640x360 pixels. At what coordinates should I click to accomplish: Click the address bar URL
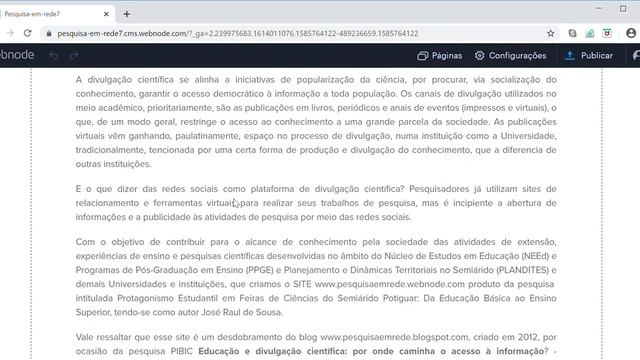238,33
